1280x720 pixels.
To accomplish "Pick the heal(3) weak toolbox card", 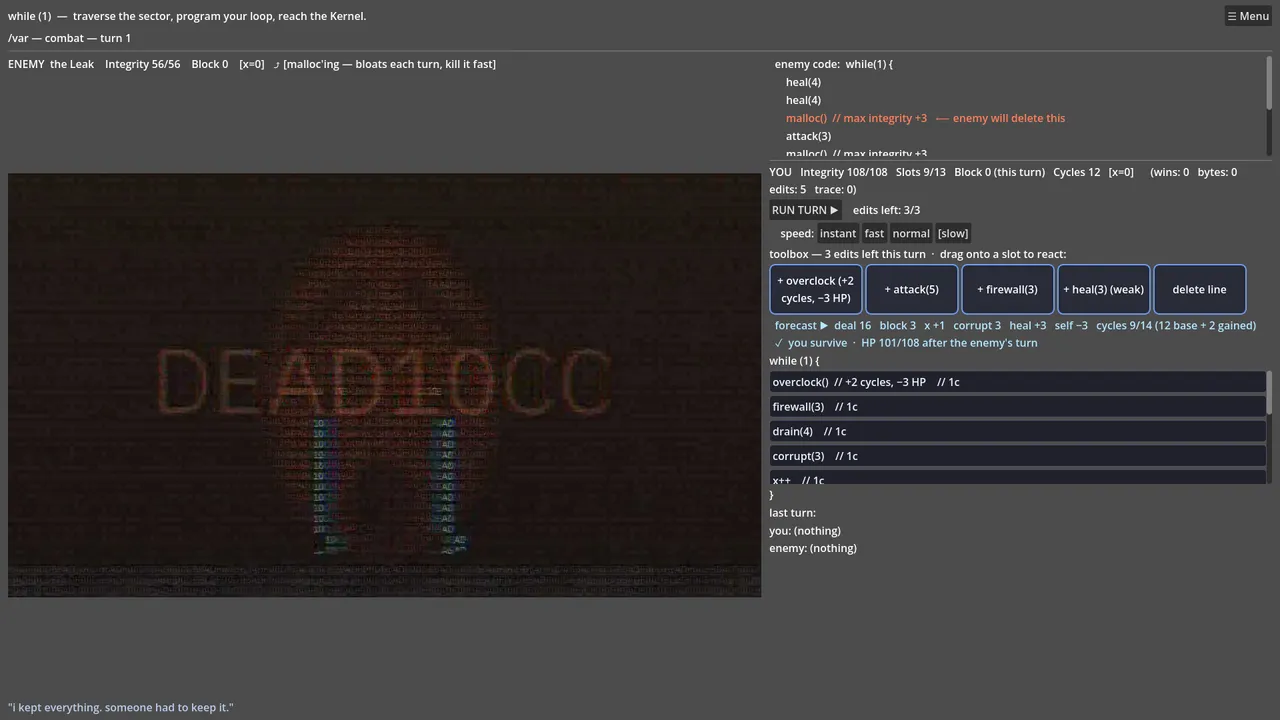I will click(1104, 289).
